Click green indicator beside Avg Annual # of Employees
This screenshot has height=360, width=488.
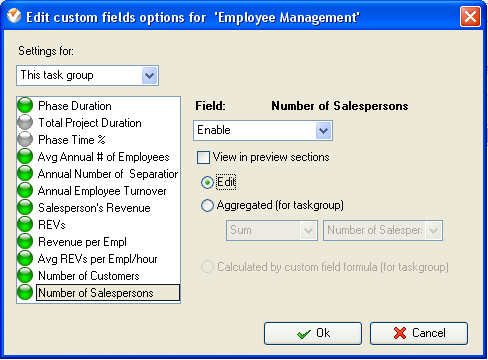25,156
